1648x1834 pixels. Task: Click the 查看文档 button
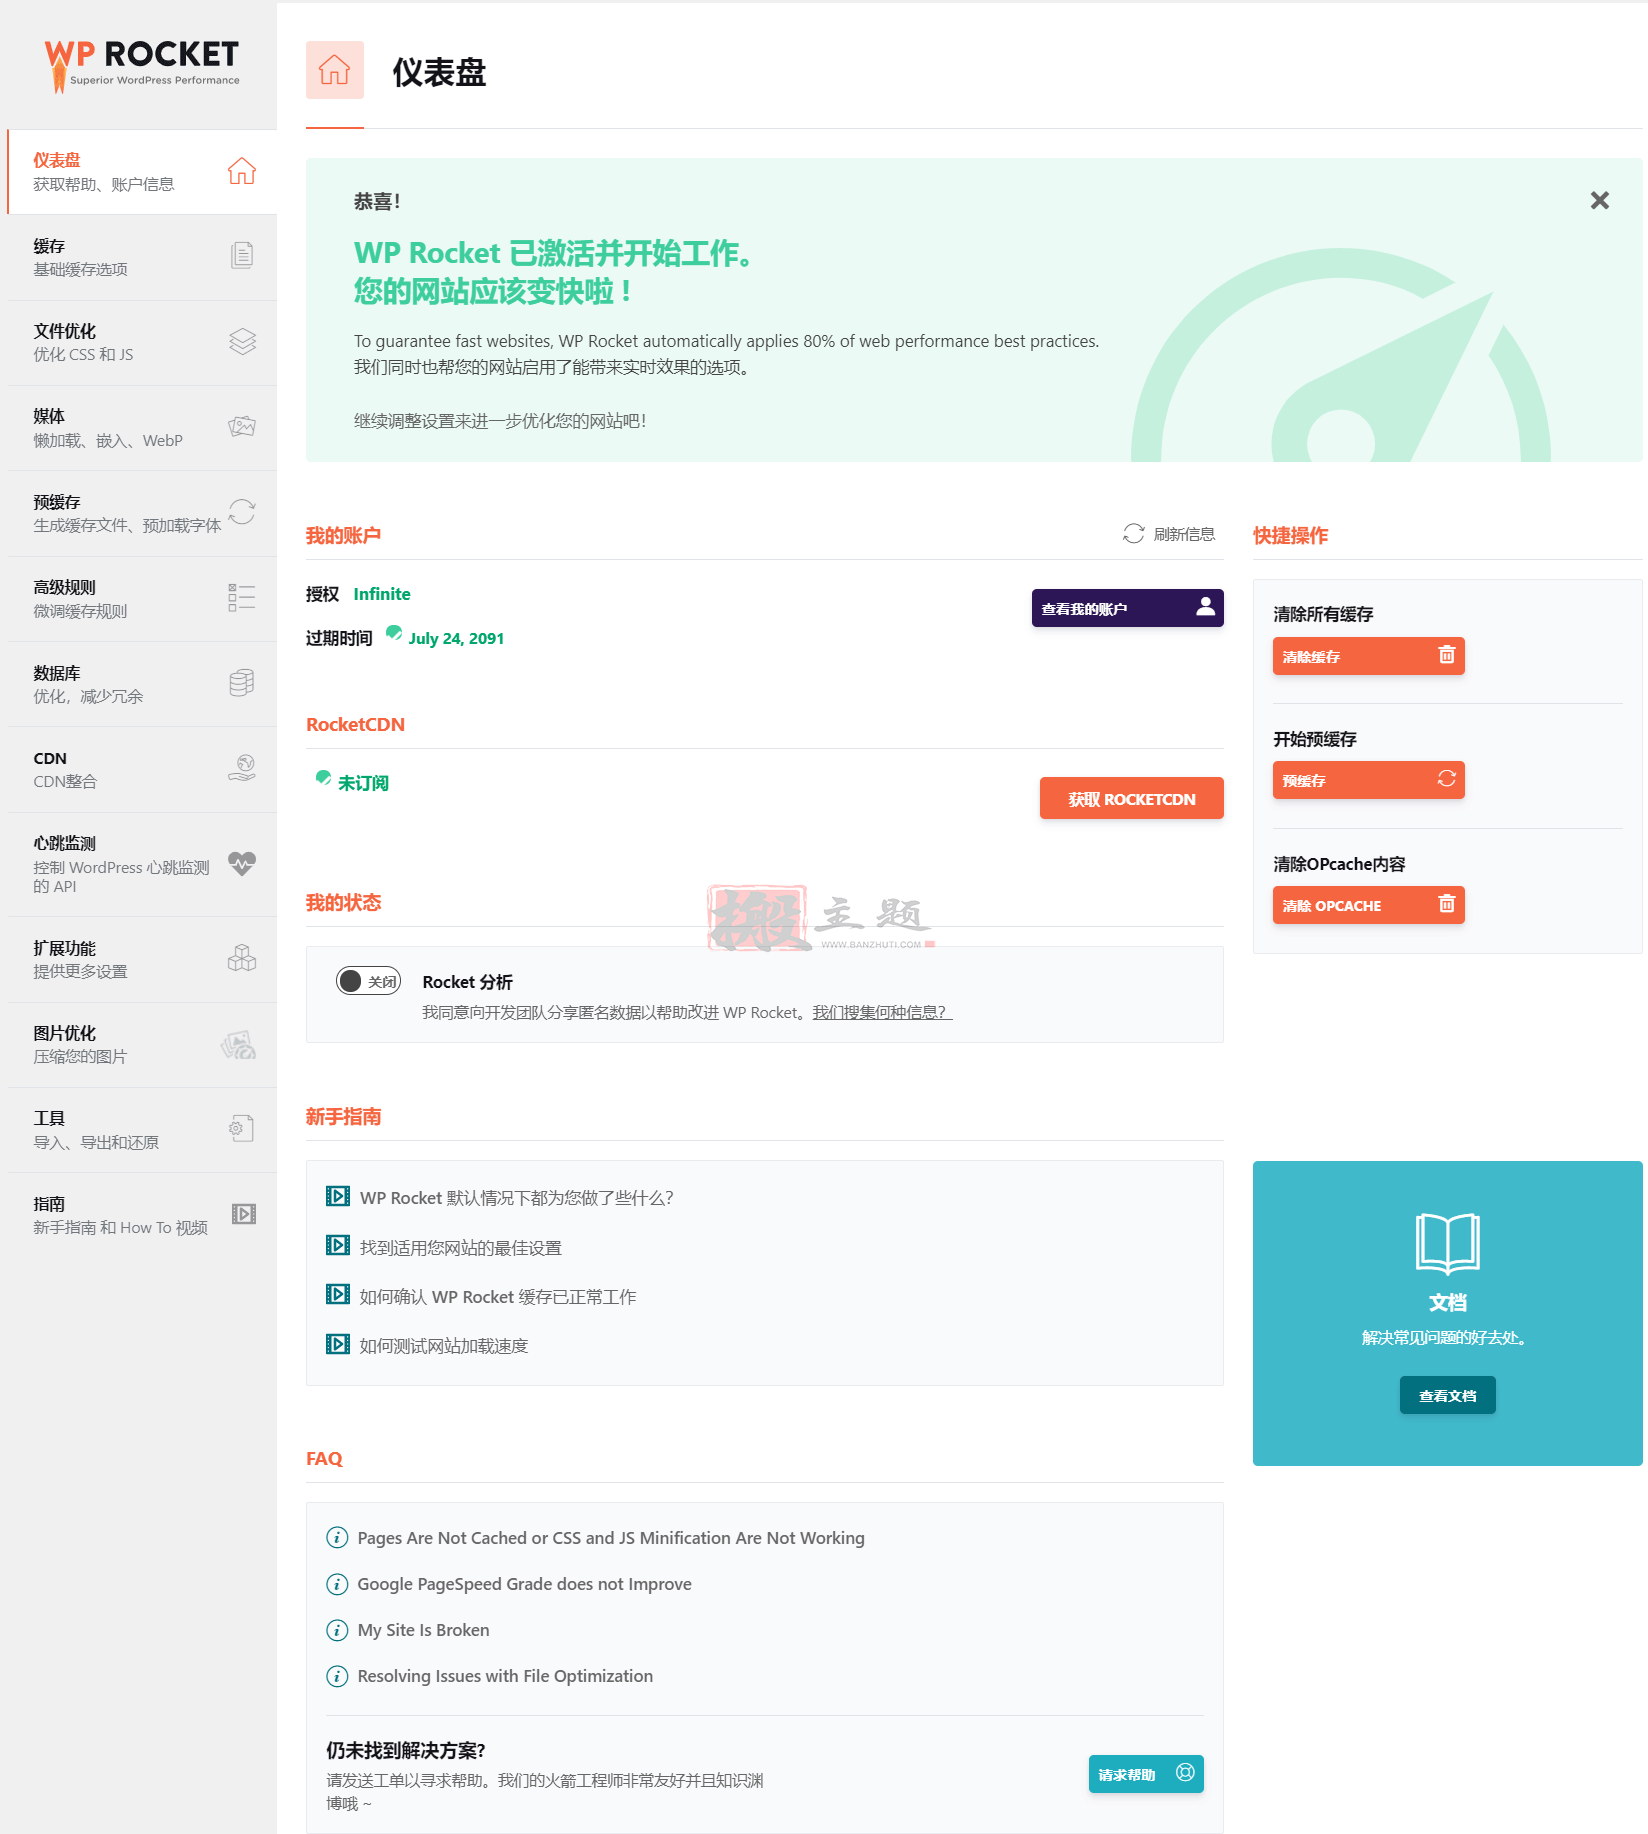pos(1447,1395)
